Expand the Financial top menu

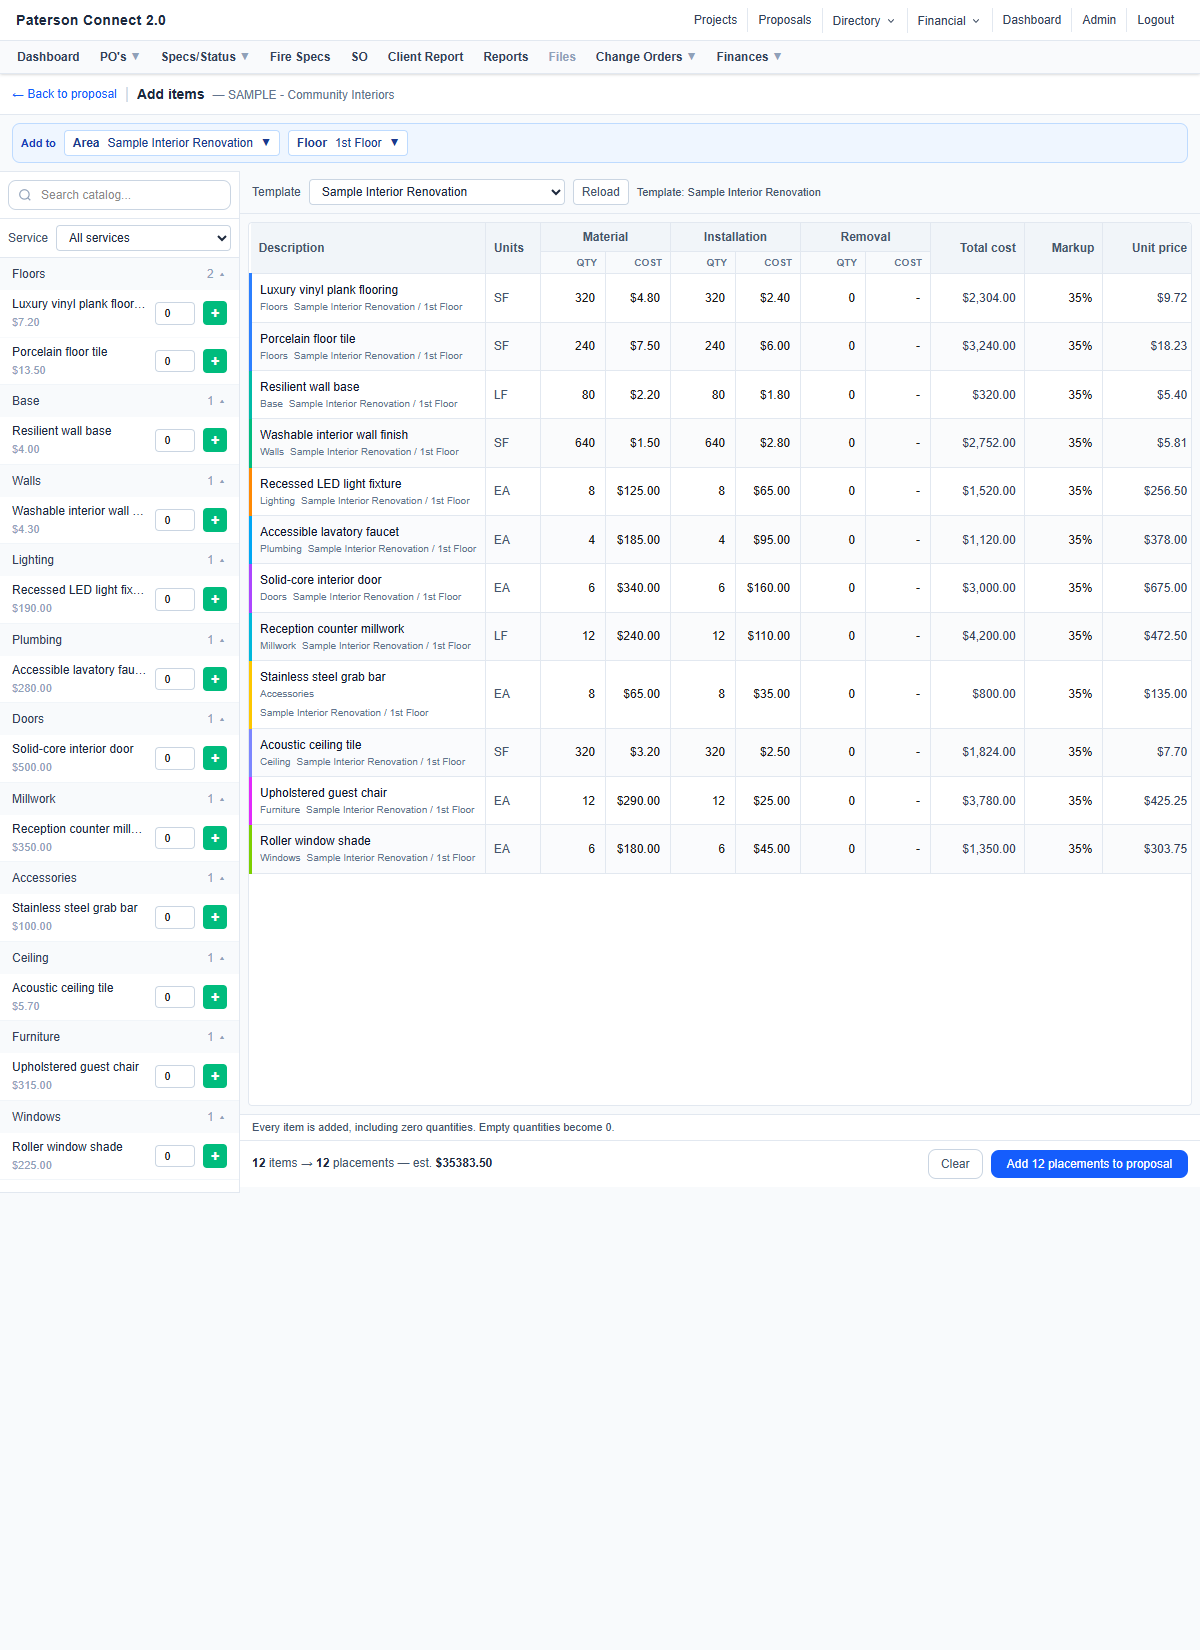(948, 20)
